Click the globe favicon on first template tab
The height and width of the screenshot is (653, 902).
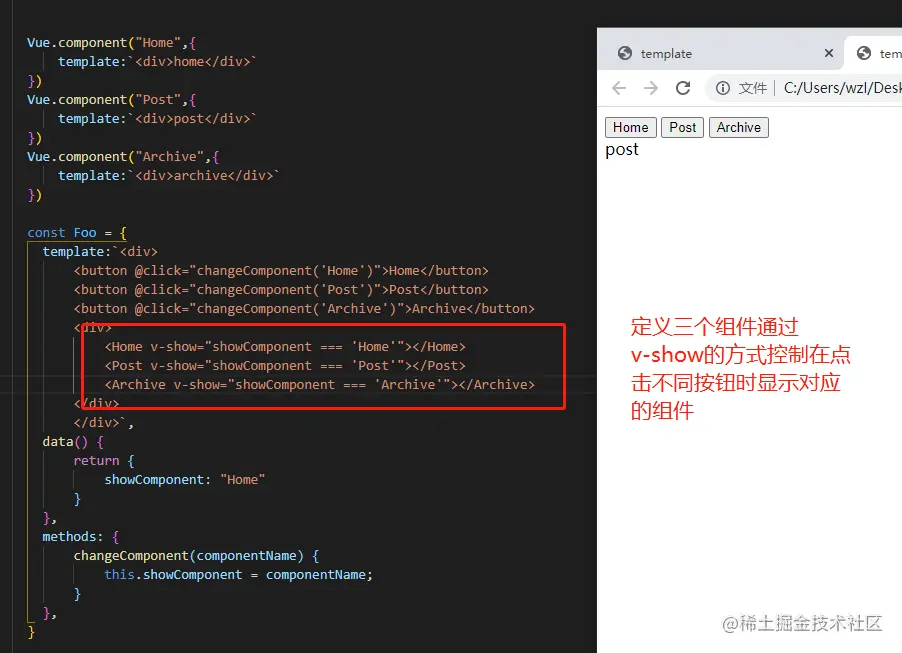(625, 53)
